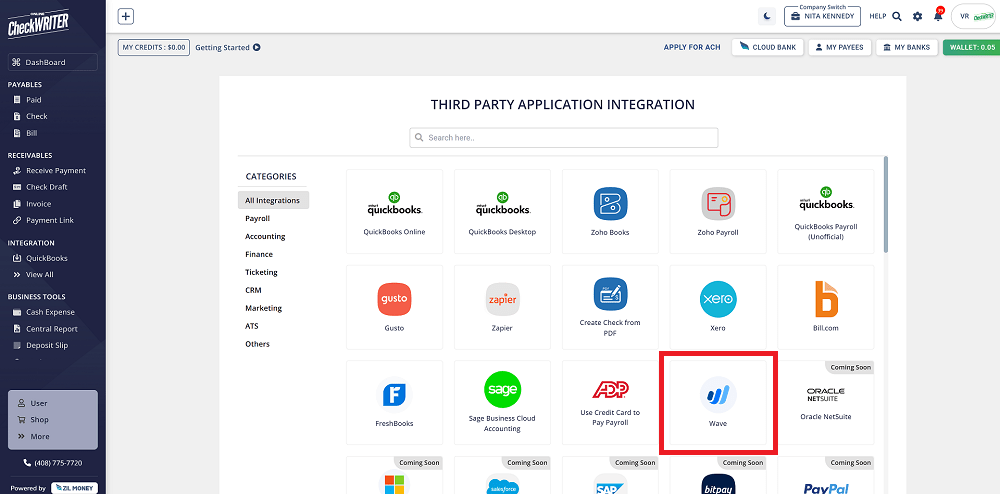Viewport: 1000px width, 494px height.
Task: Open FreshBooks integration card
Action: (x=394, y=402)
